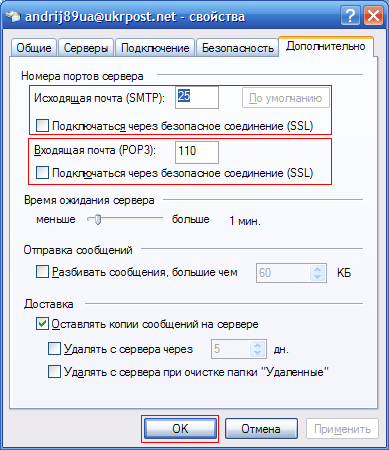
Task: Click the Отмена button
Action: click(261, 429)
